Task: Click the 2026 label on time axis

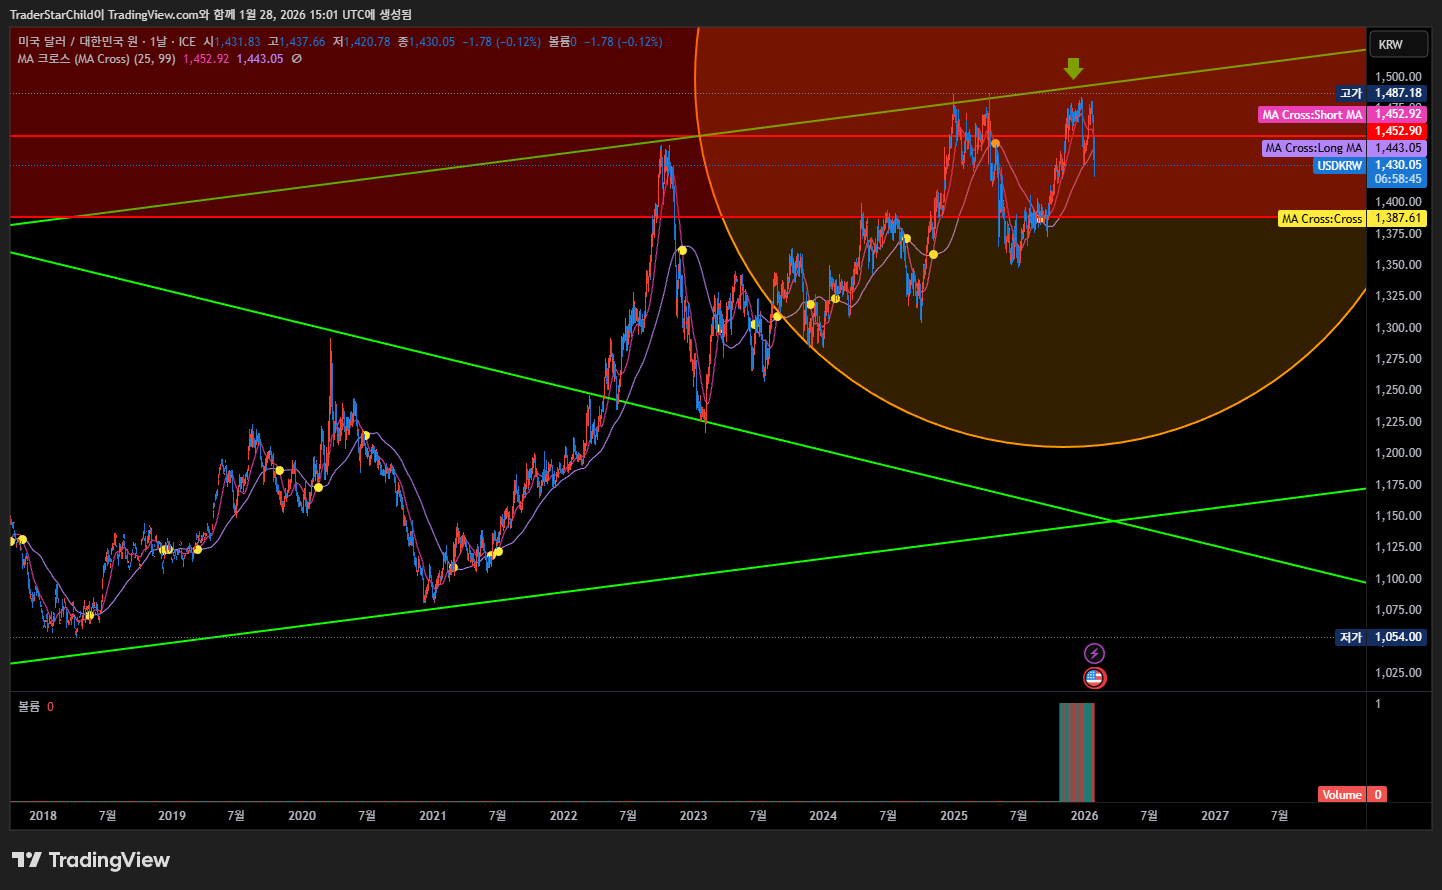Action: click(x=1084, y=816)
